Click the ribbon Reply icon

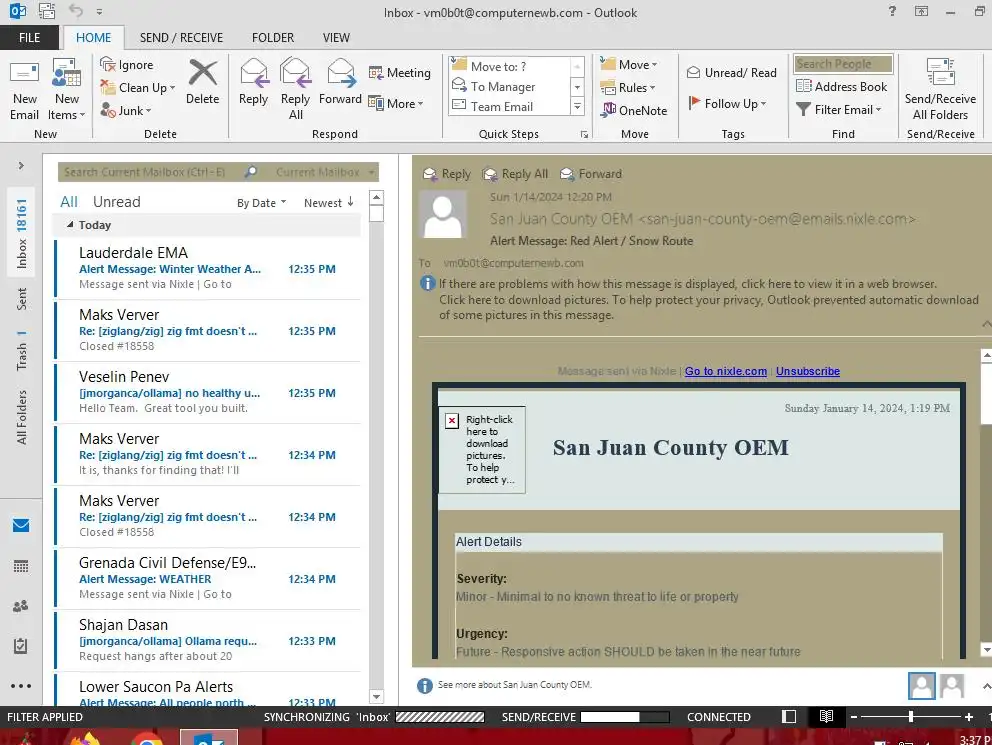coord(254,82)
